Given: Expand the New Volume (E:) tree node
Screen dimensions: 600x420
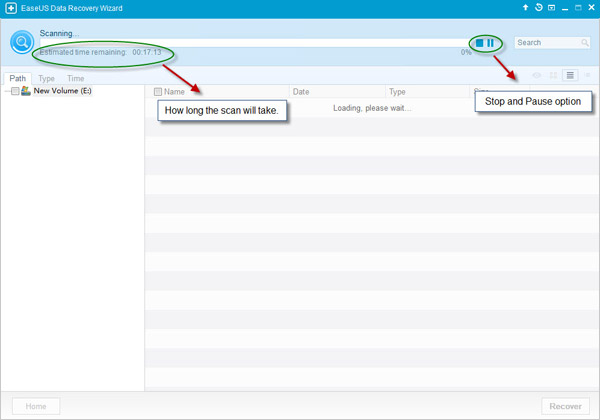Looking at the screenshot, I should [x=6, y=91].
